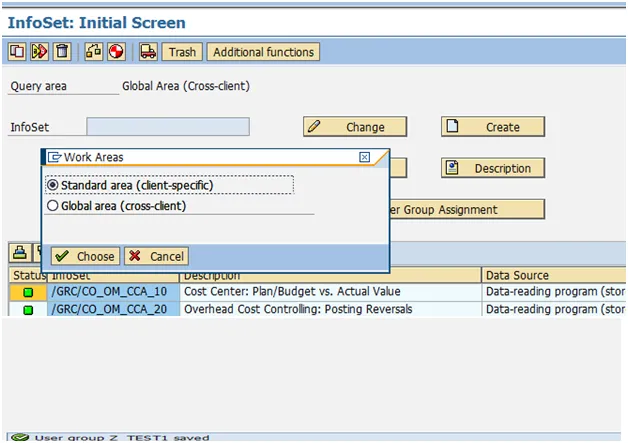Close the Work Areas dialog with X
This screenshot has width=628, height=443.
[365, 157]
